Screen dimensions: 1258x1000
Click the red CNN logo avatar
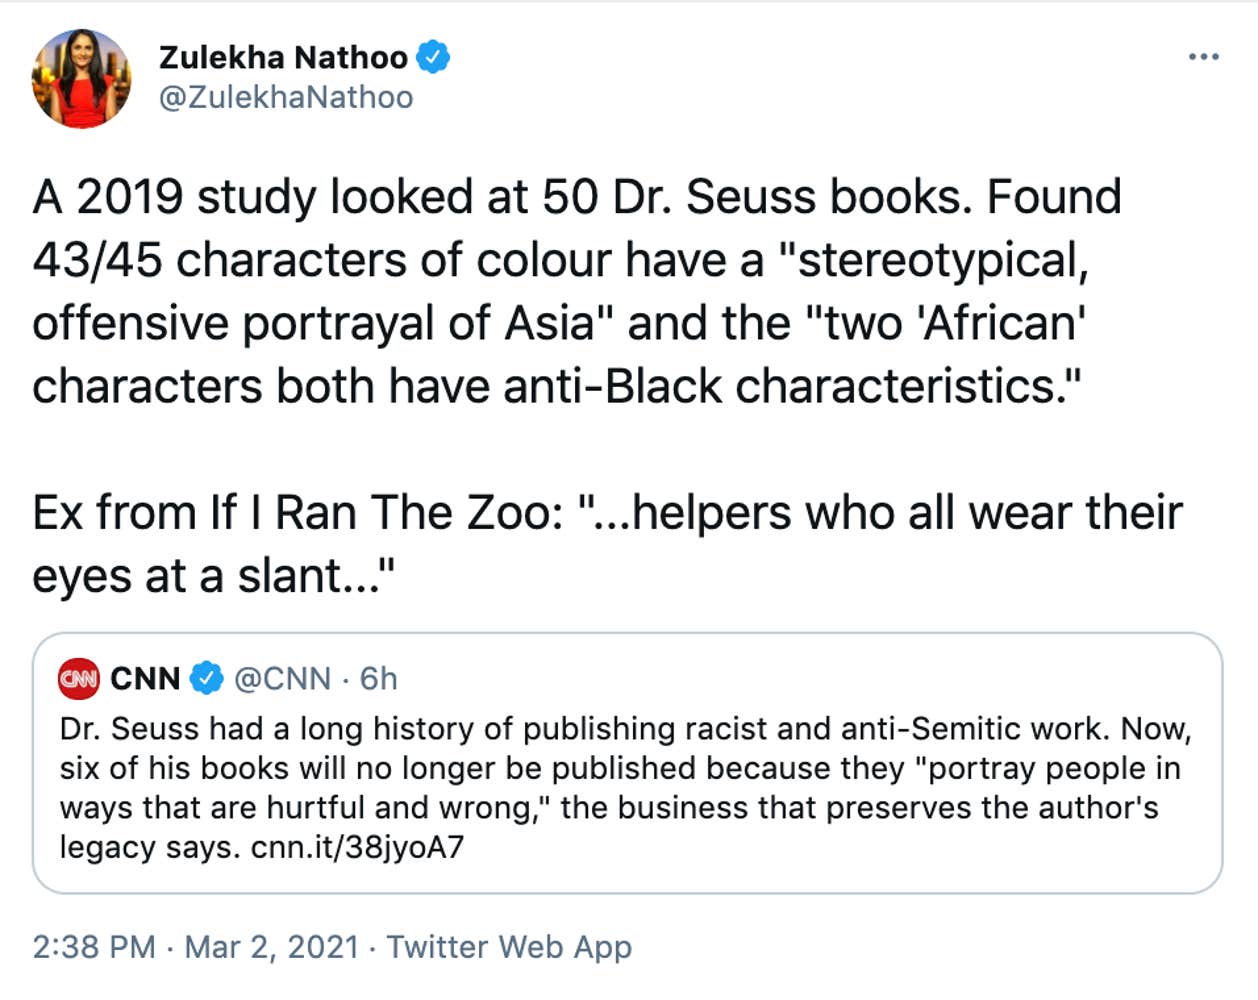pyautogui.click(x=79, y=679)
